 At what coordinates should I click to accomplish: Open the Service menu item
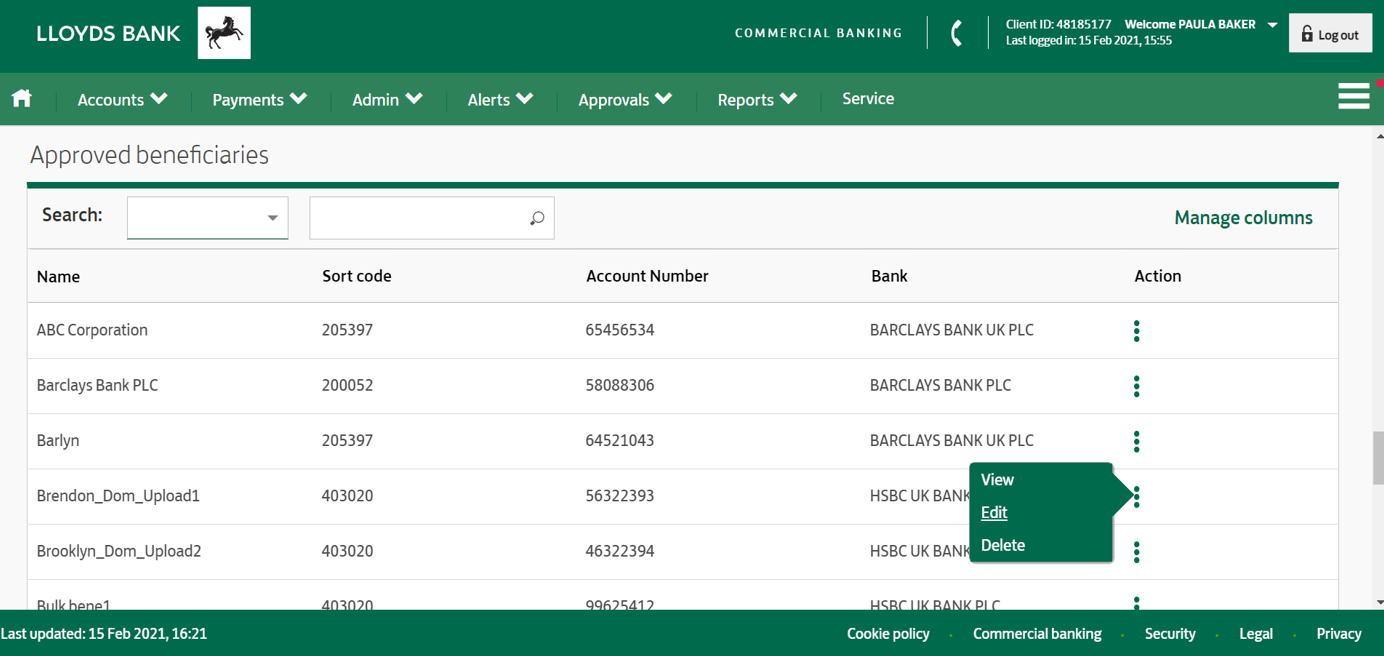click(x=868, y=99)
